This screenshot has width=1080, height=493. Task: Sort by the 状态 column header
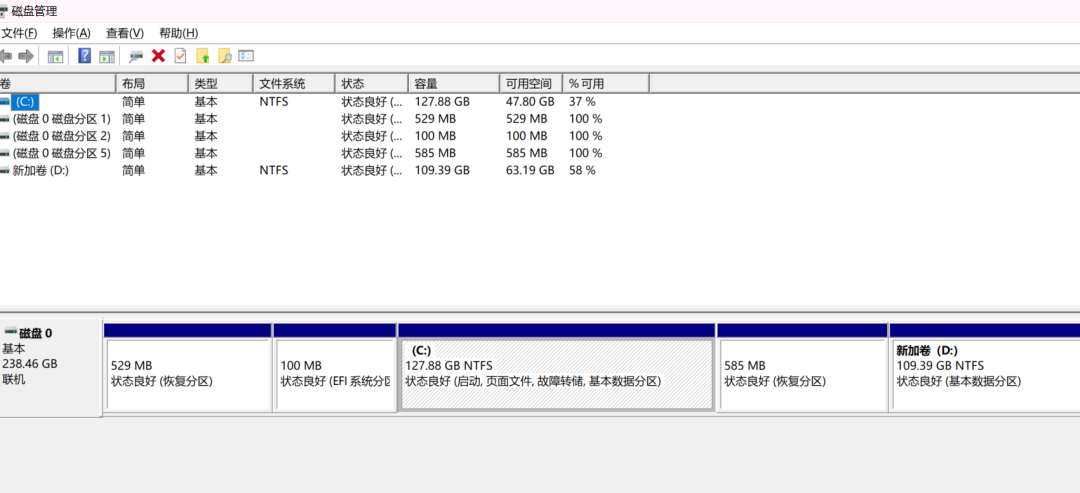coord(372,84)
